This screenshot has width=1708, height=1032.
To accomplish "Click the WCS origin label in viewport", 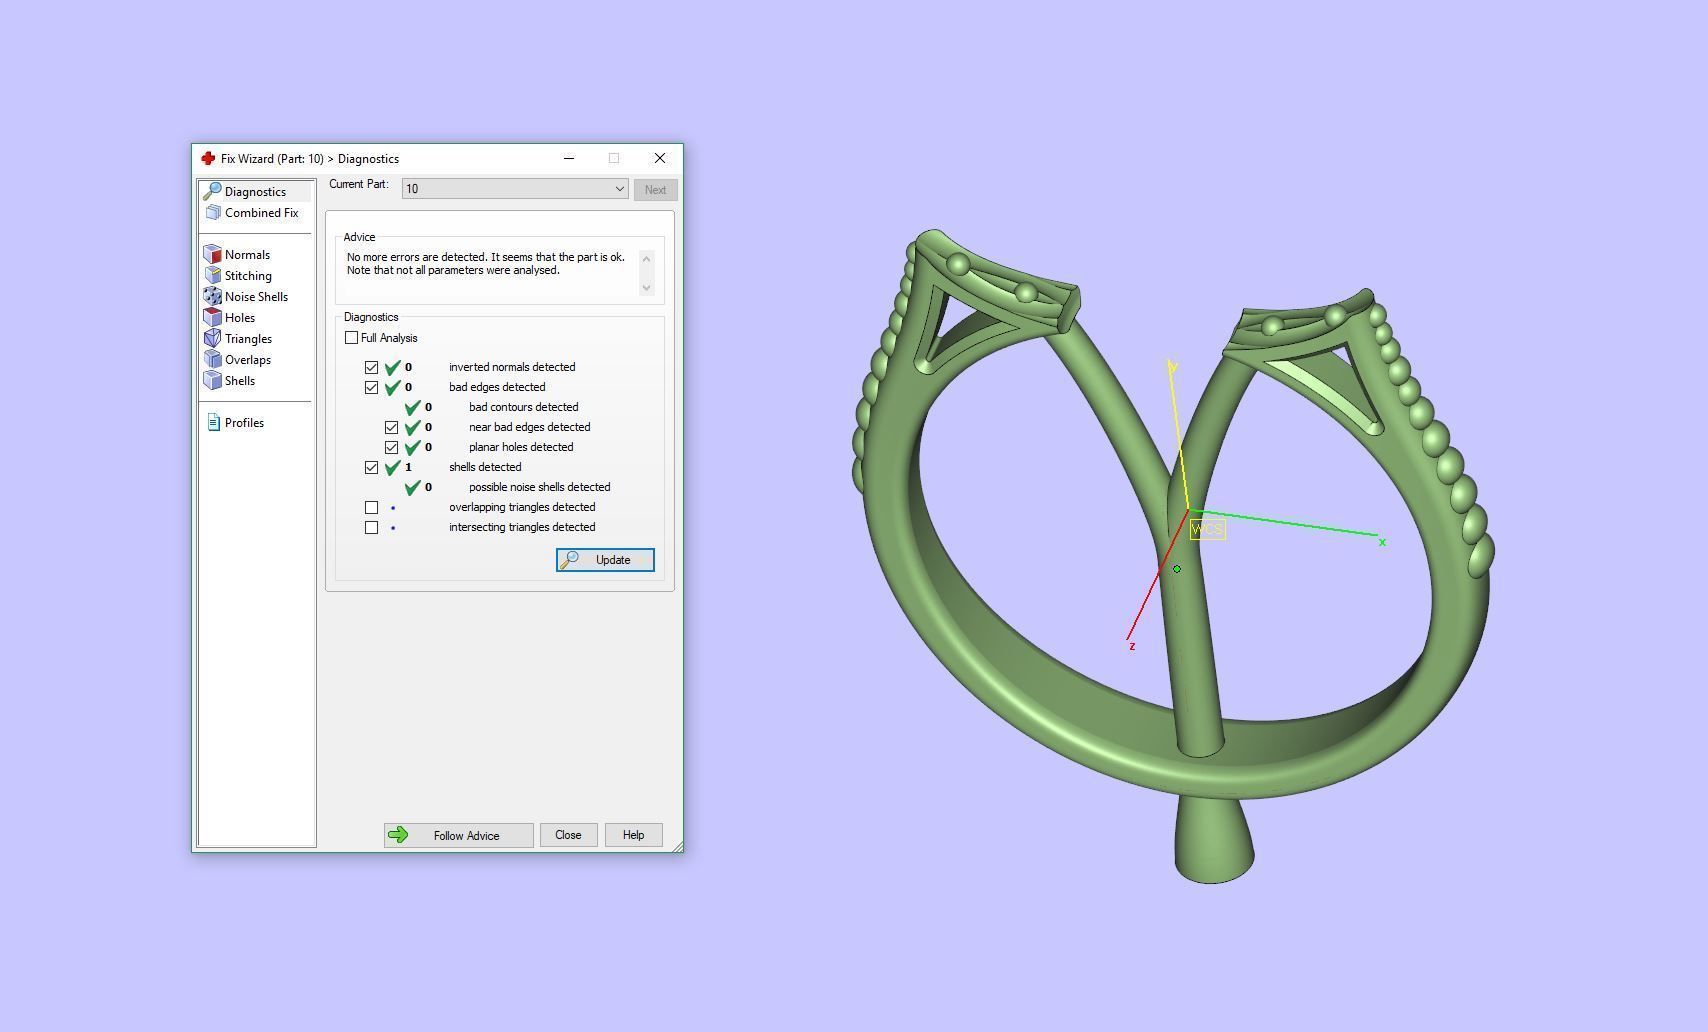I will click(1207, 529).
